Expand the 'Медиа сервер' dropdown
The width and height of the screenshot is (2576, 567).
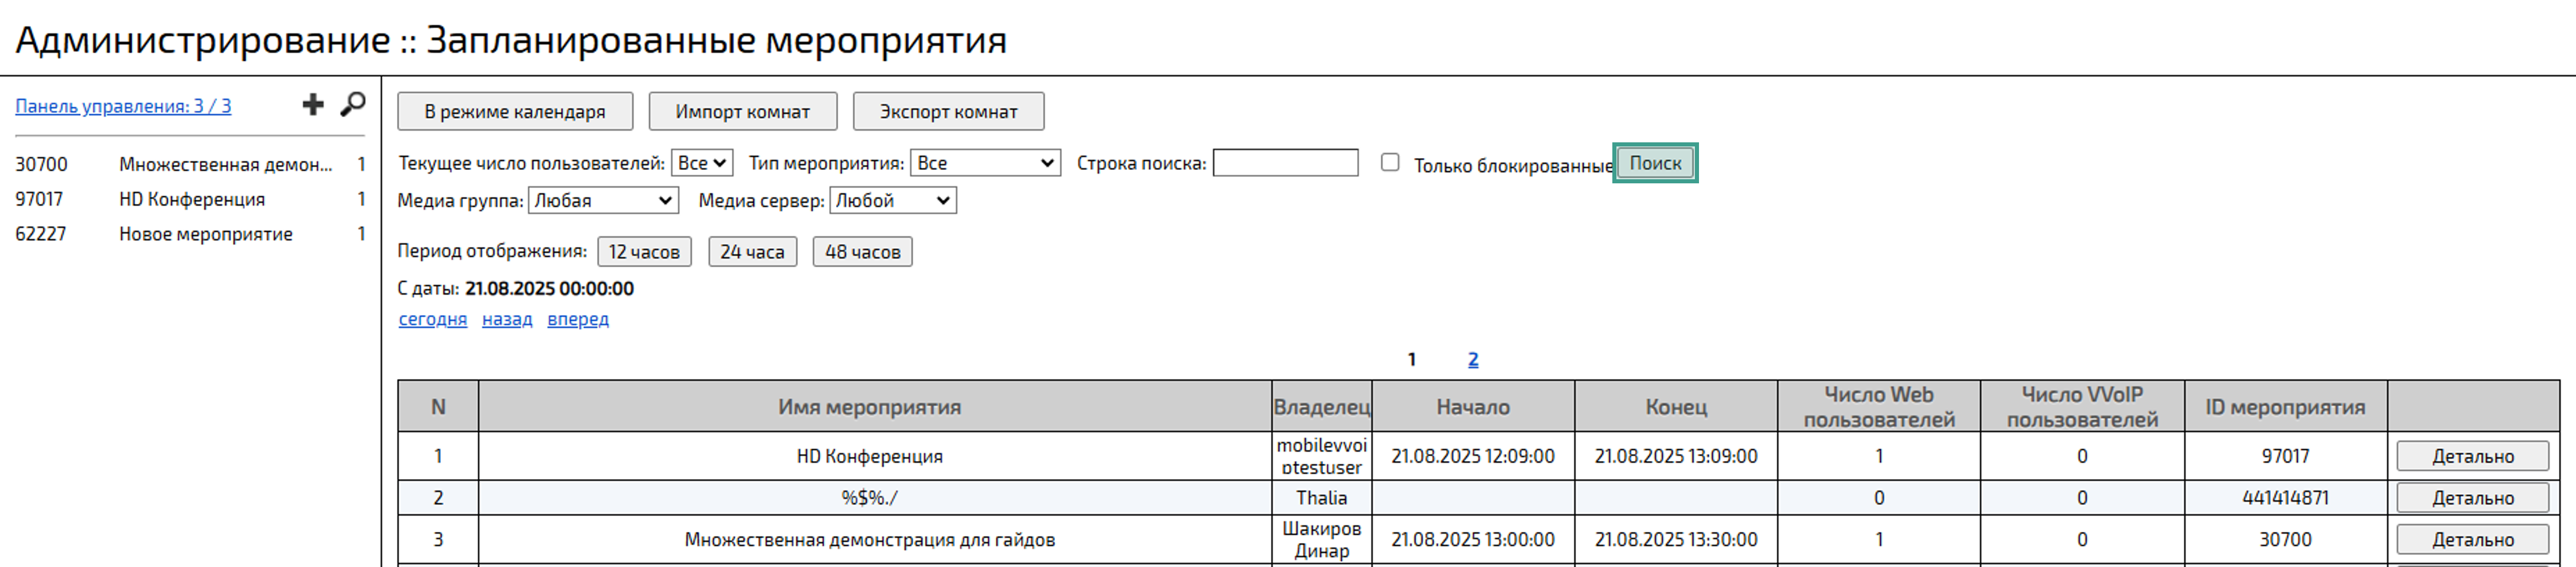(x=892, y=201)
